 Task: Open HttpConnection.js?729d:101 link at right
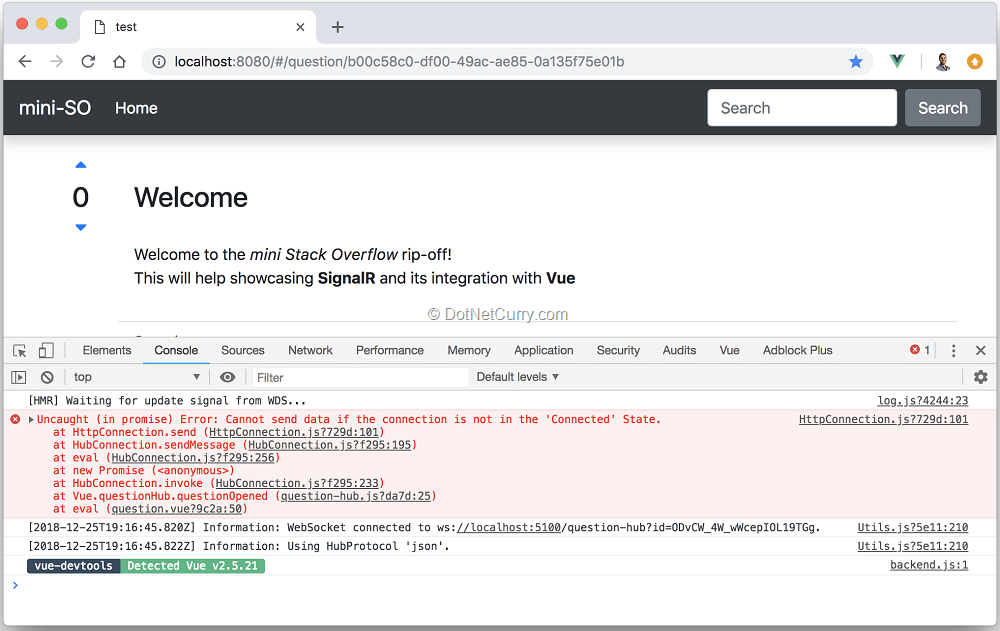point(883,419)
